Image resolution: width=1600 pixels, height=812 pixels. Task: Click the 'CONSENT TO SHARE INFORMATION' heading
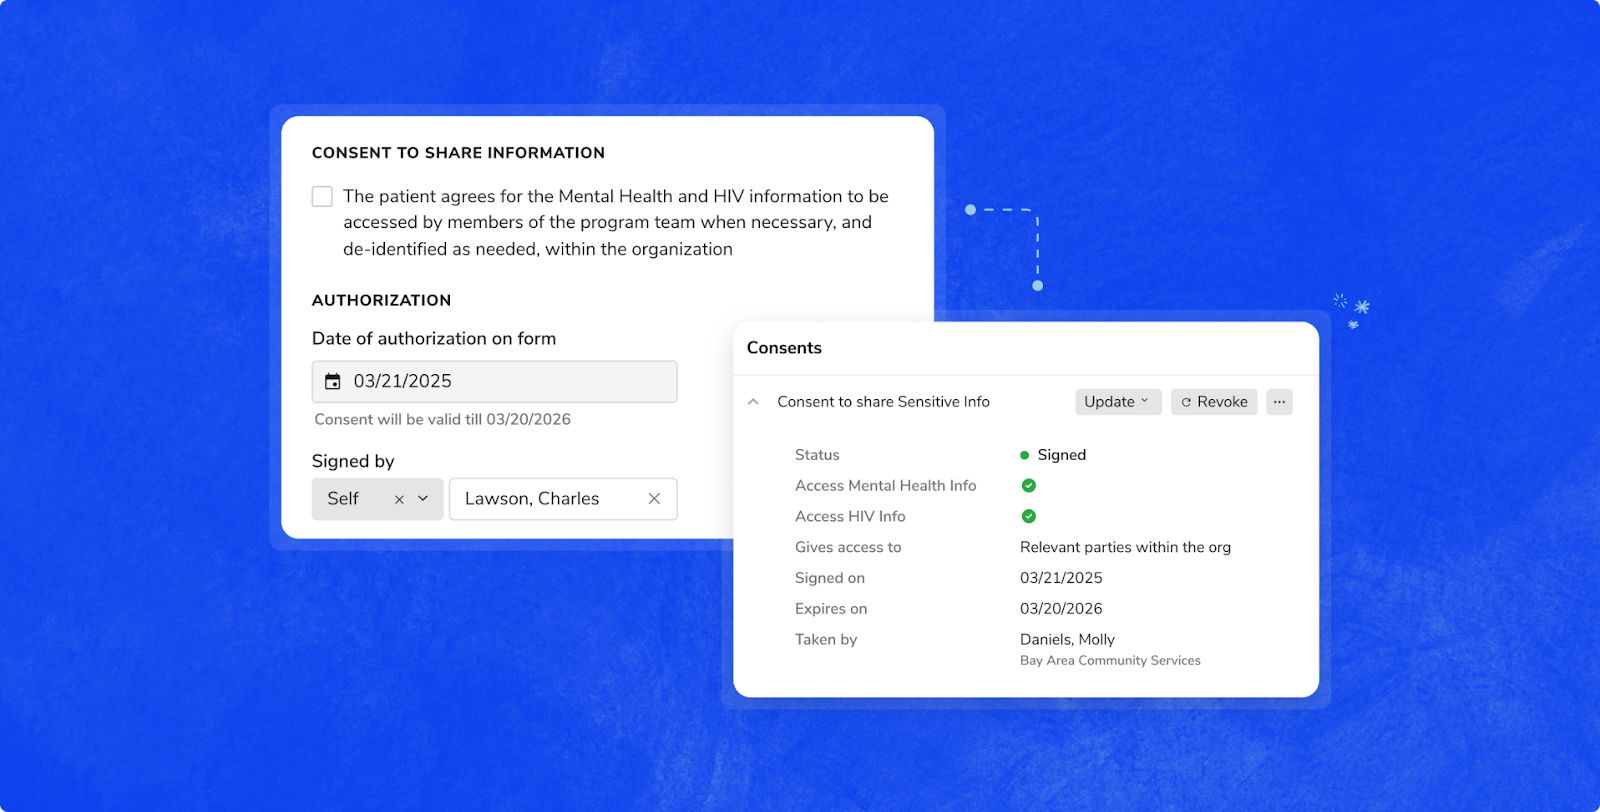458,153
